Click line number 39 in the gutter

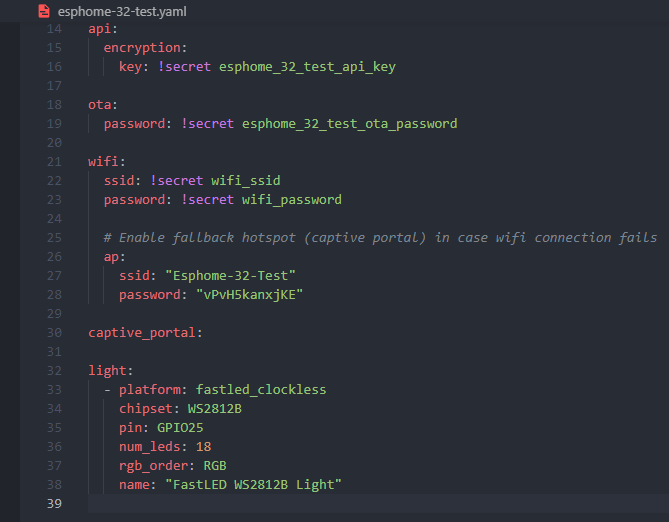pyautogui.click(x=54, y=504)
